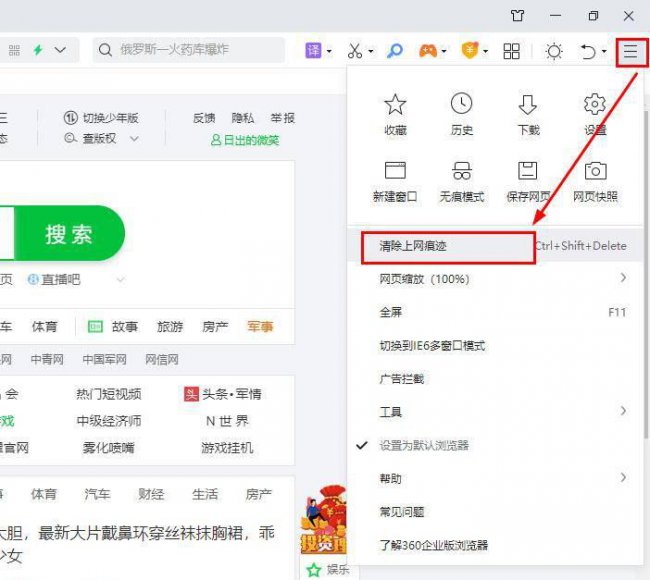650x580 pixels.
Task: Open the scissors screenshot tool
Action: click(355, 51)
